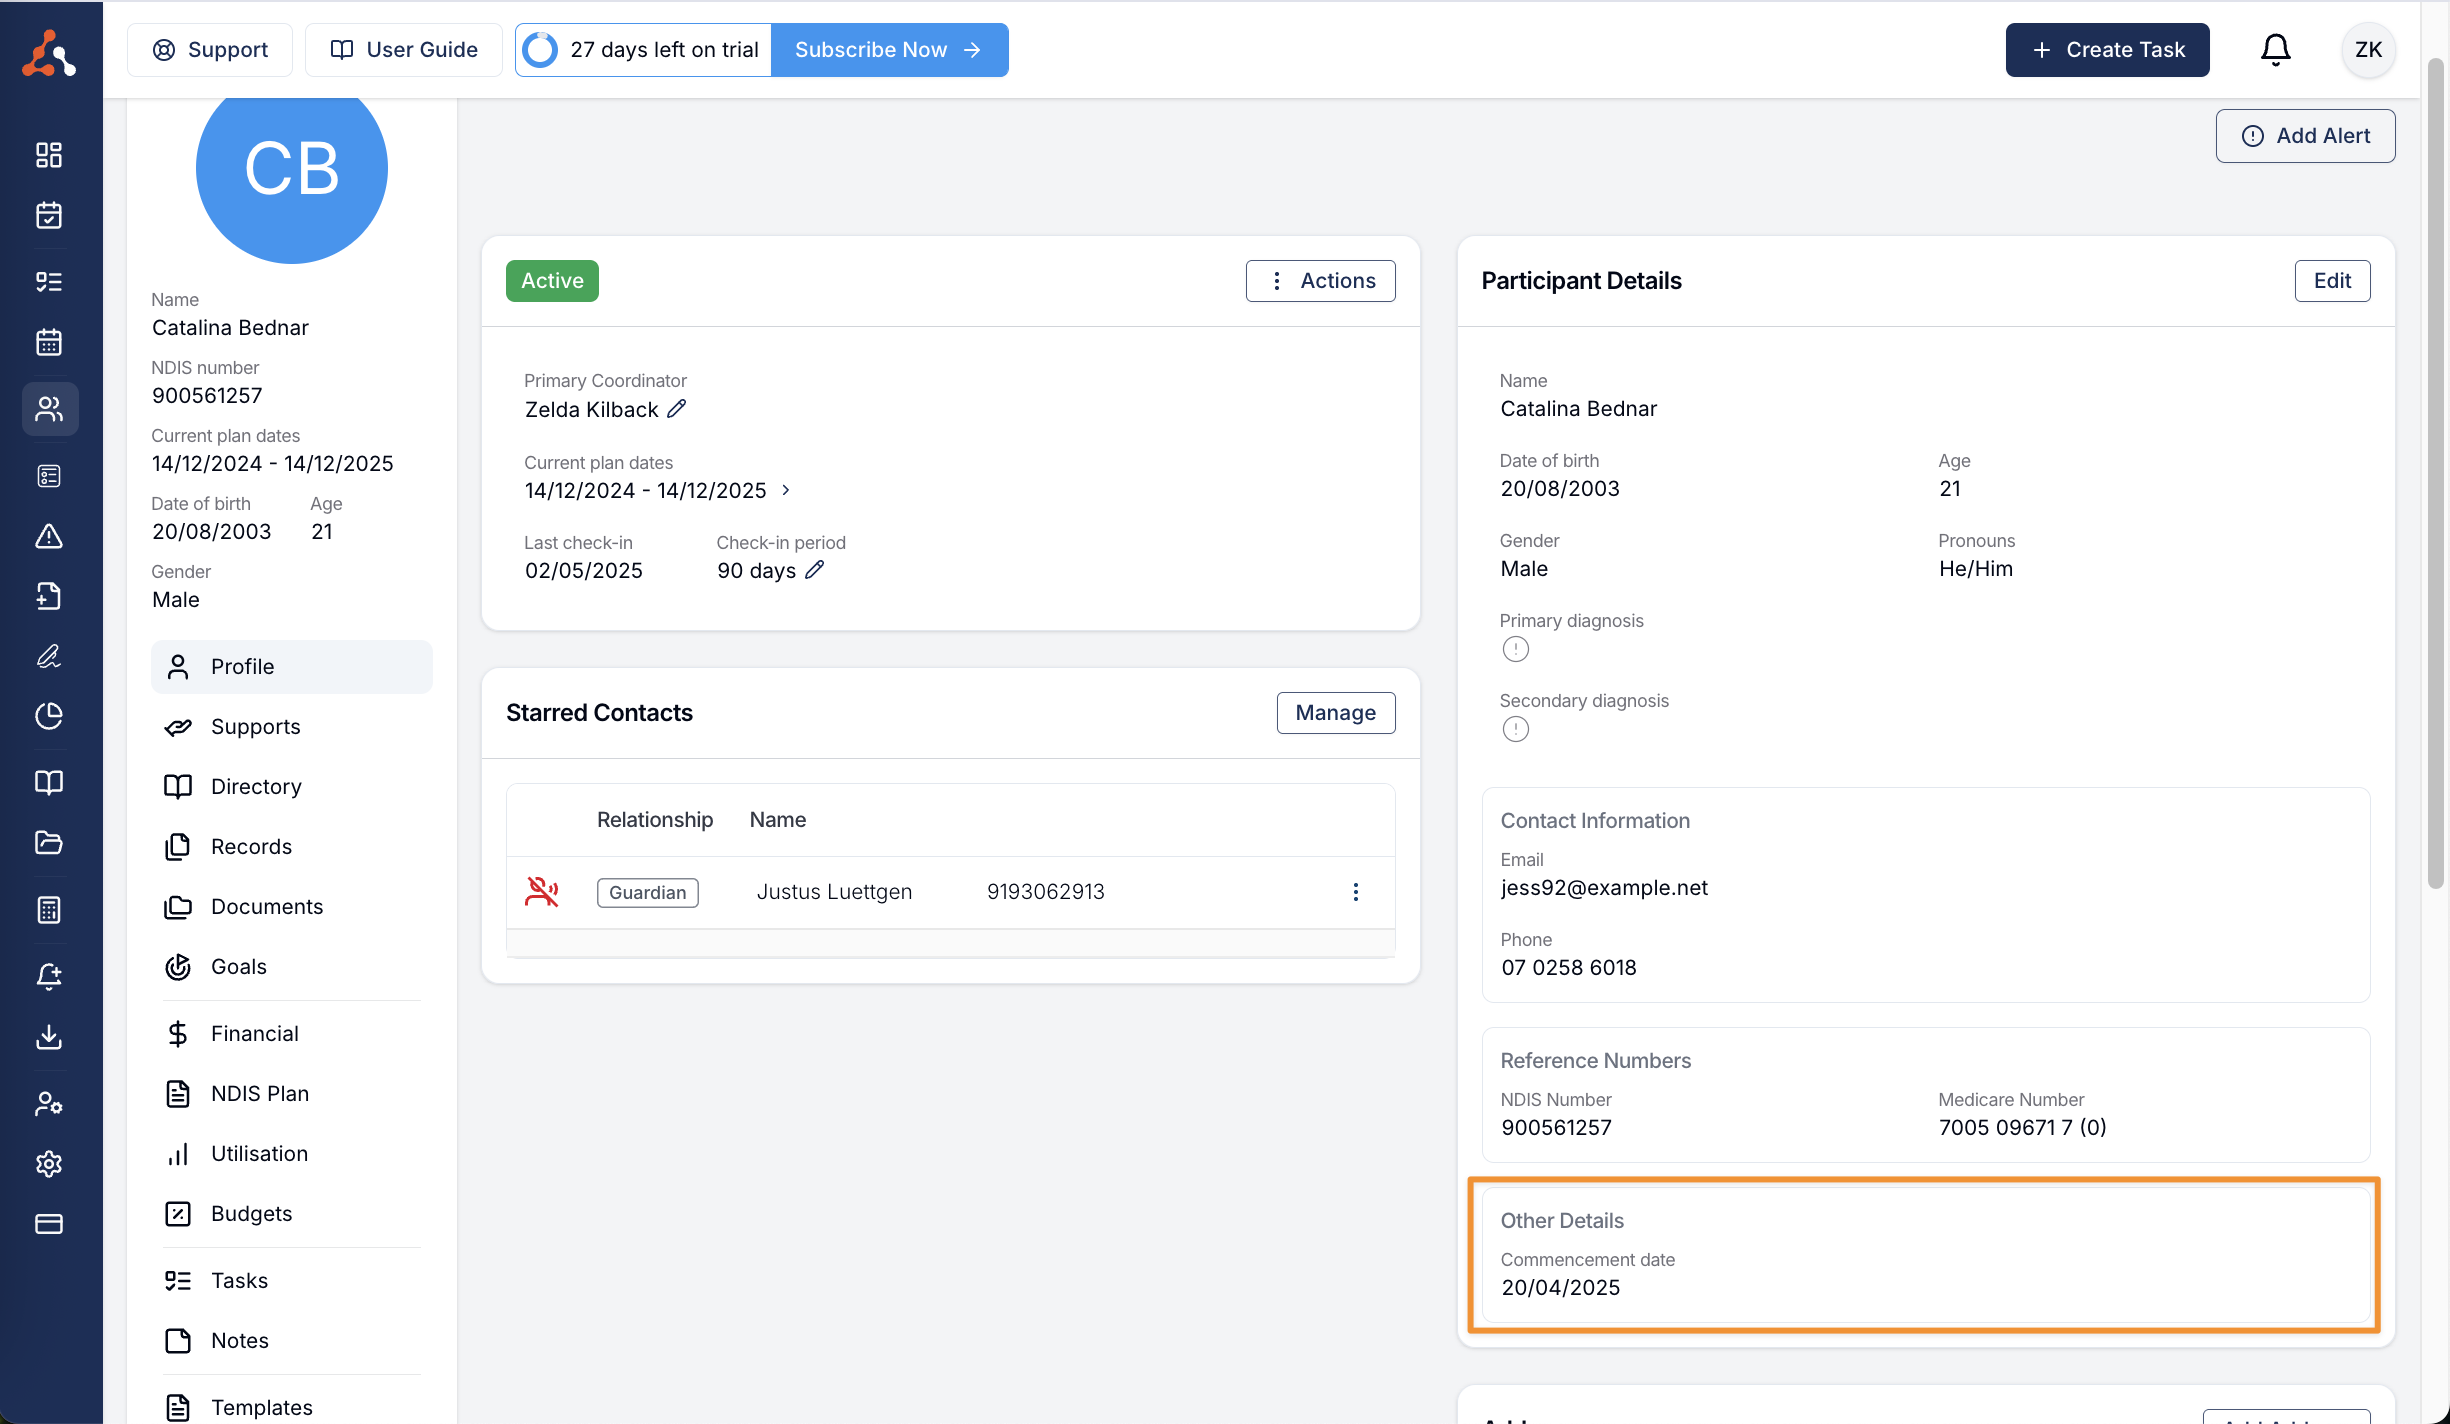2450x1424 pixels.
Task: Expand current plan dates chevron
Action: (786, 490)
